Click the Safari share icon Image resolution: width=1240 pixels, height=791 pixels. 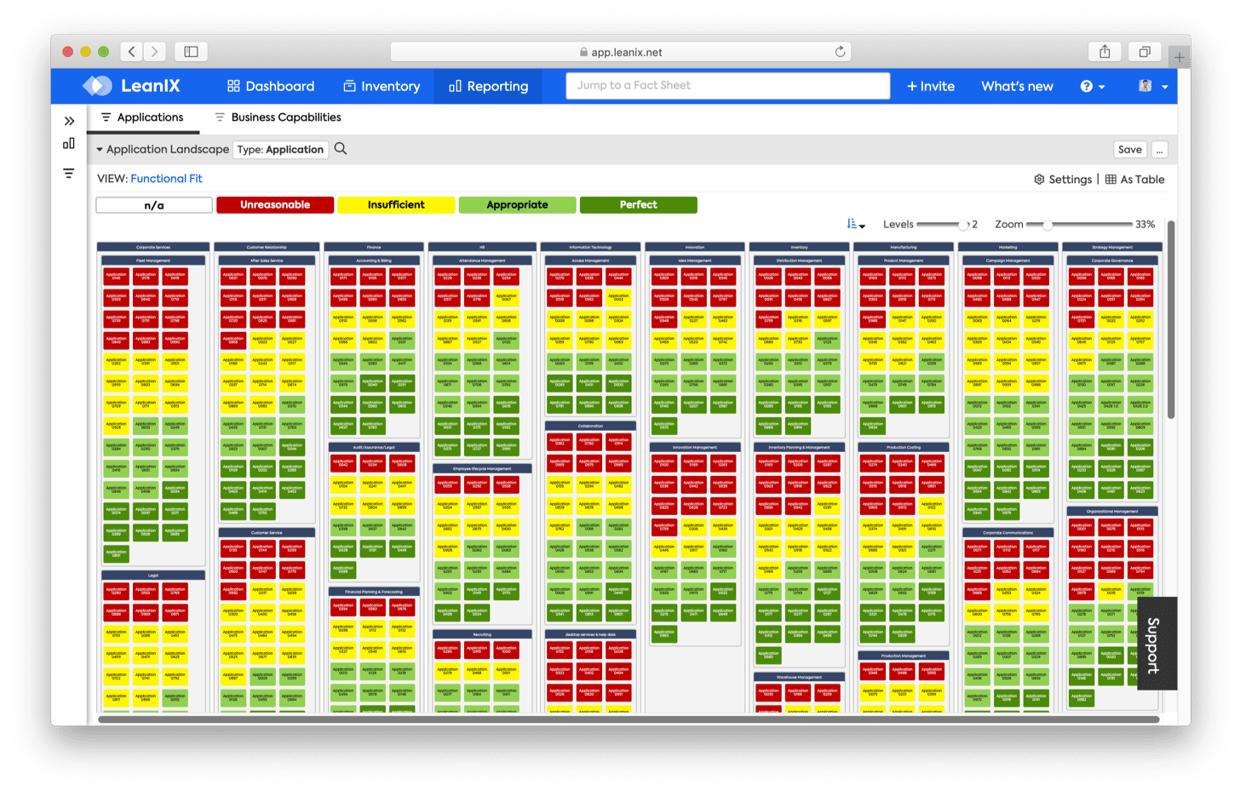tap(1105, 52)
